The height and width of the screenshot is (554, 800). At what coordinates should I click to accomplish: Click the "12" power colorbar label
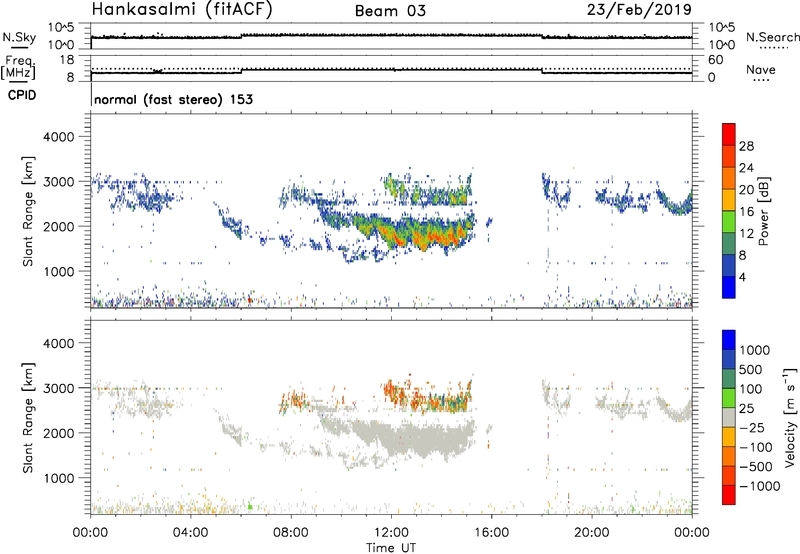coord(746,234)
